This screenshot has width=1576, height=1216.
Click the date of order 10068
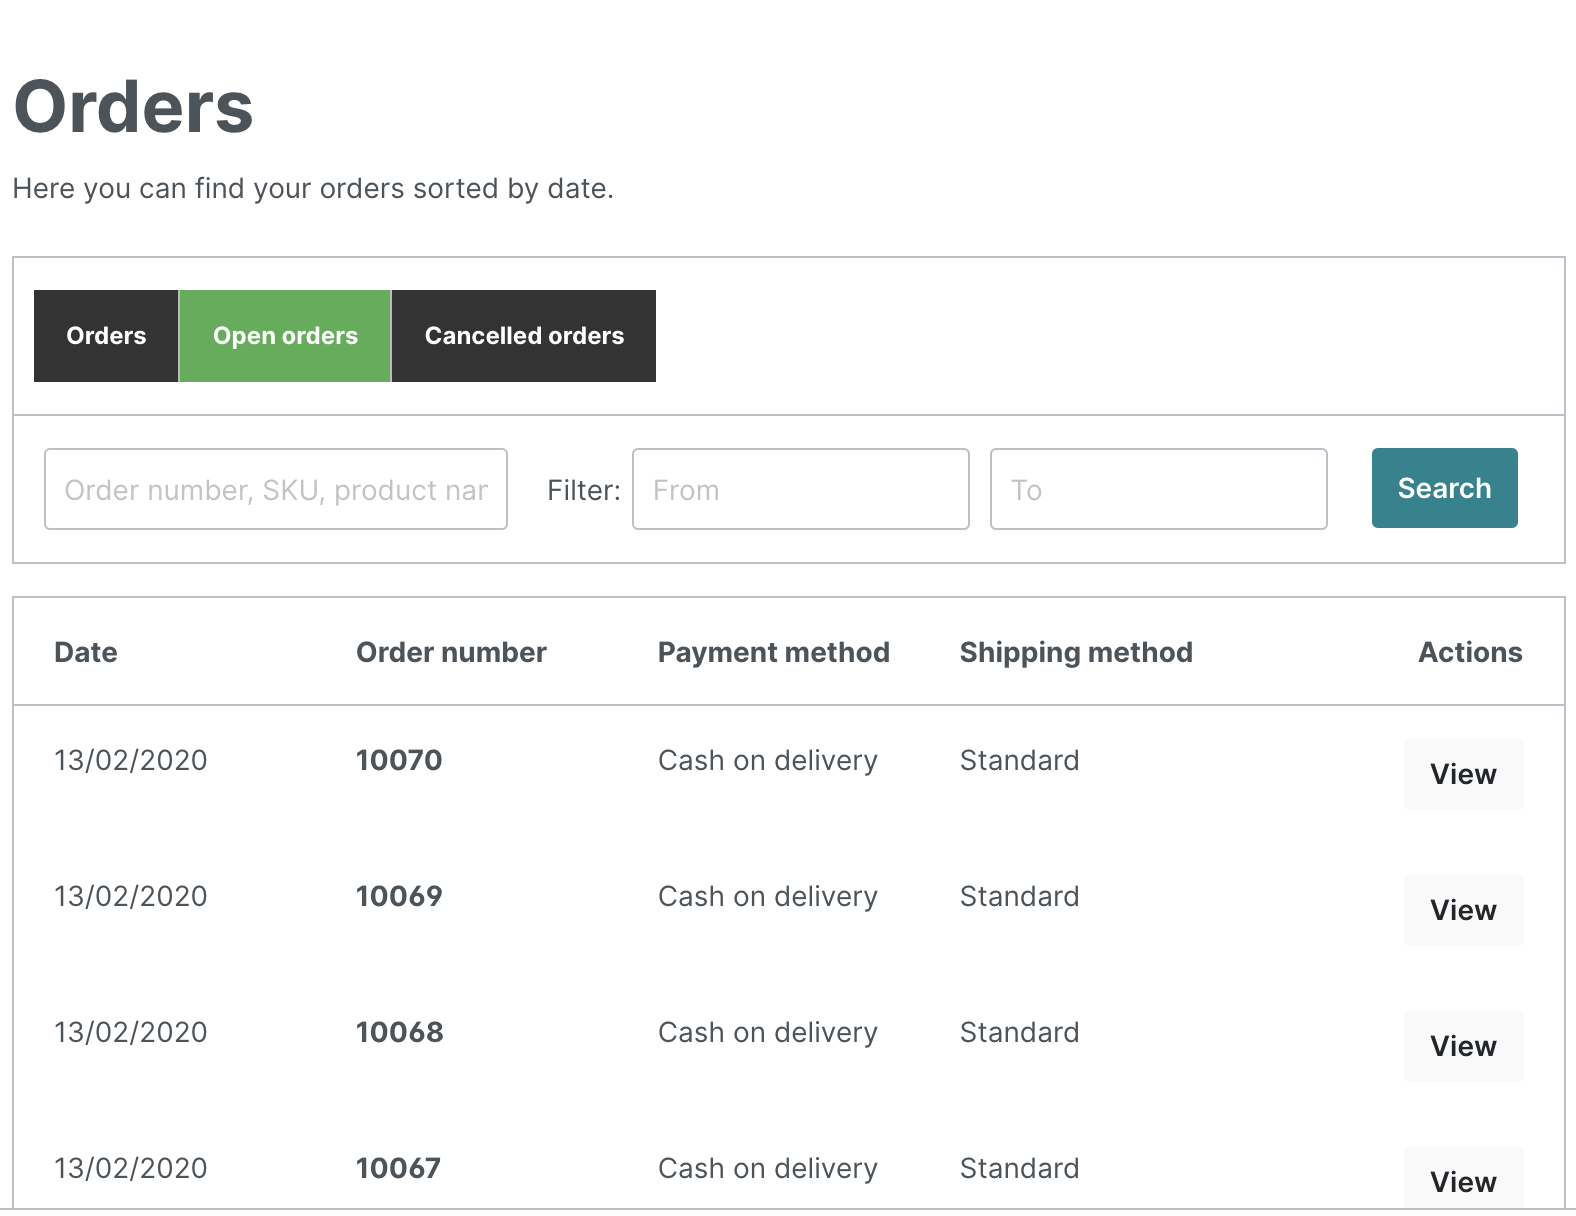pyautogui.click(x=131, y=1032)
